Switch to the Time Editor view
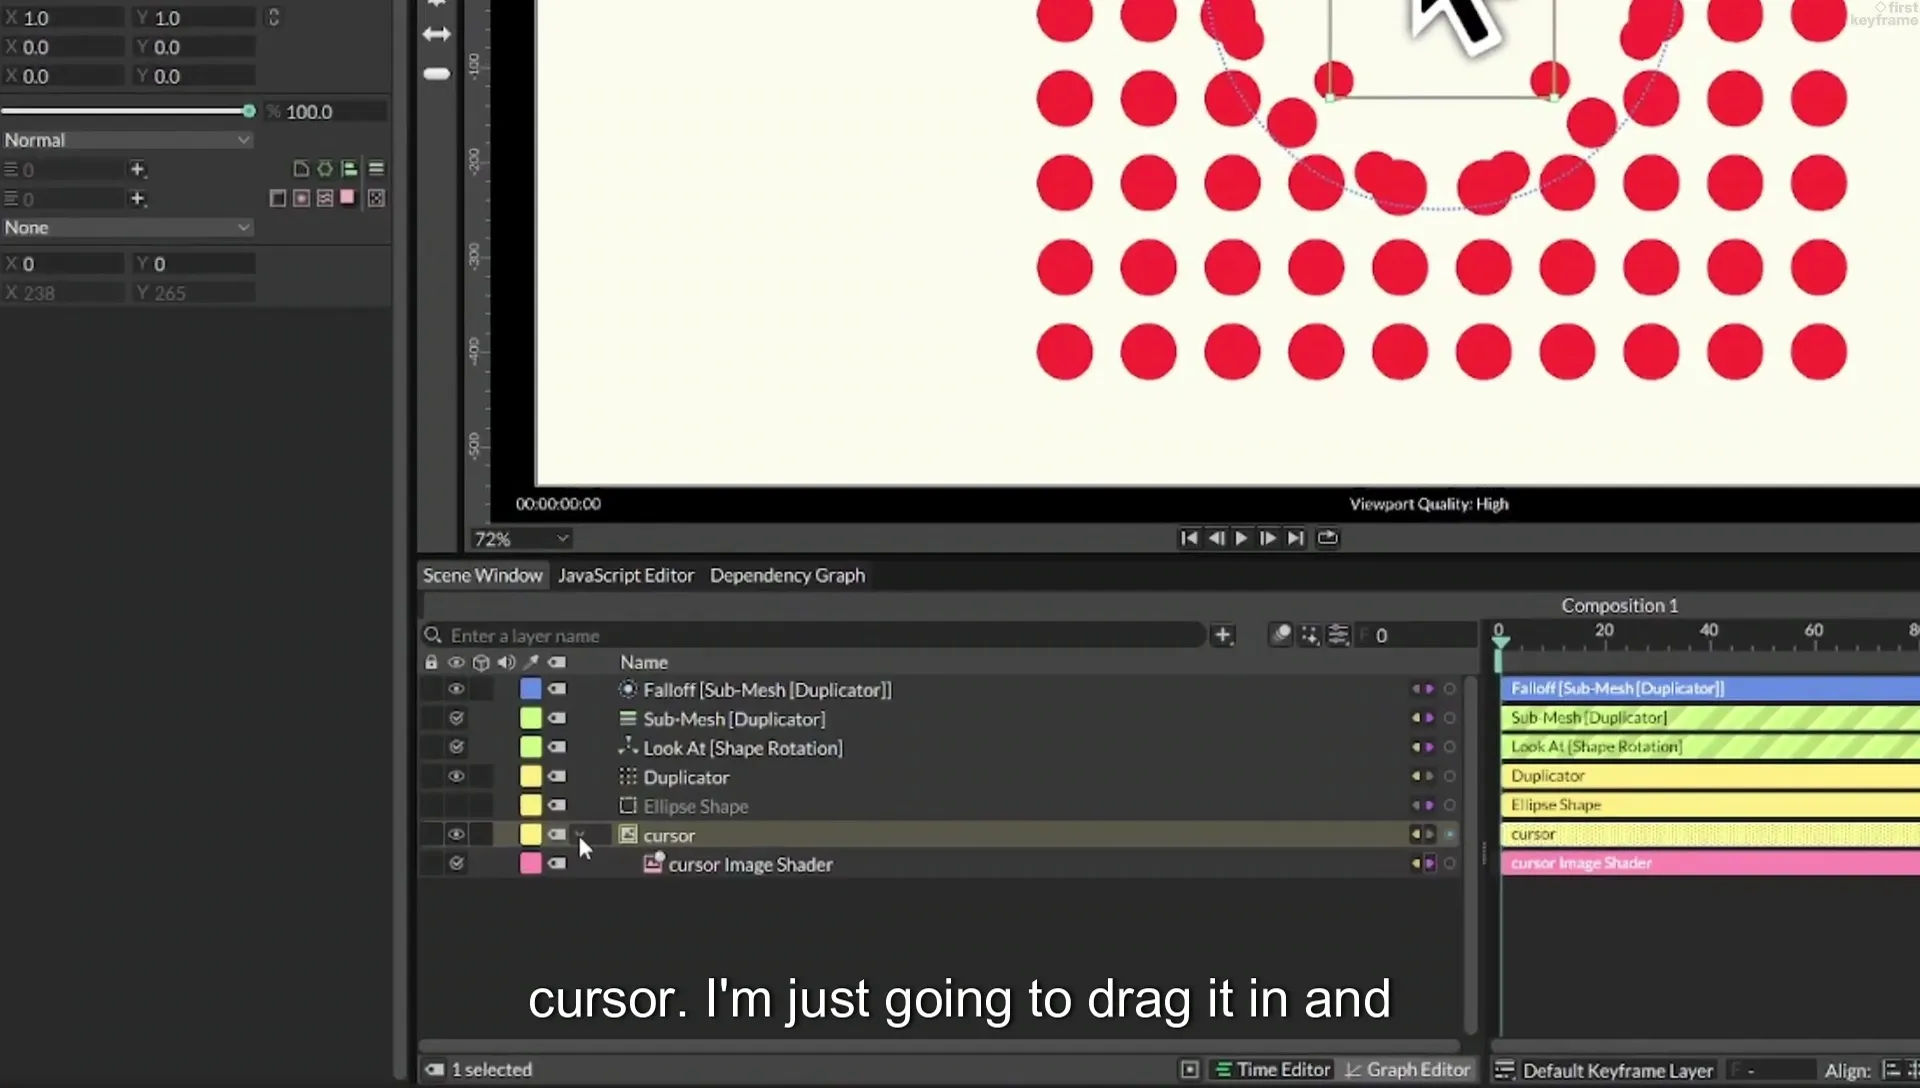 [x=1272, y=1070]
